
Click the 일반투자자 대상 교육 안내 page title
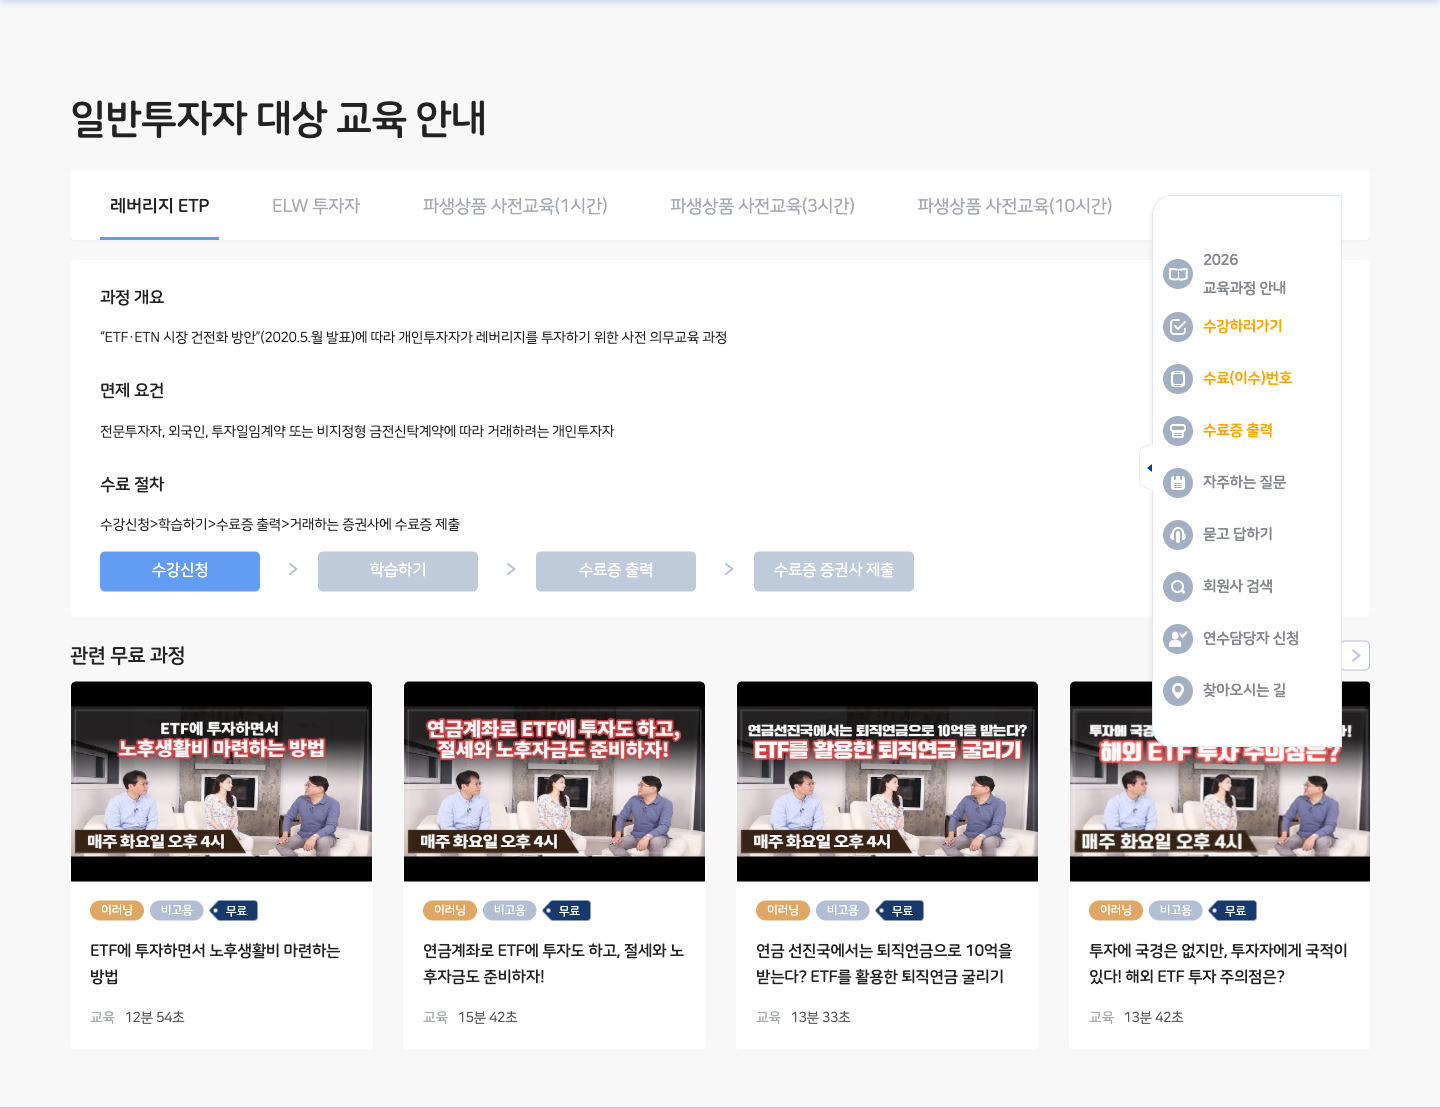(x=278, y=118)
